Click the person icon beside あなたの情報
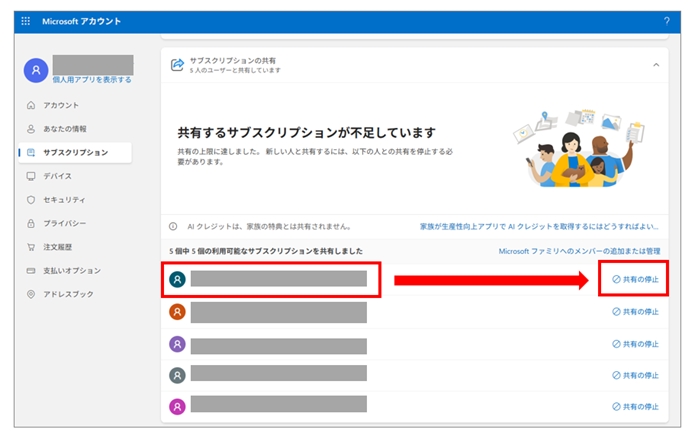698x439 pixels. (31, 129)
